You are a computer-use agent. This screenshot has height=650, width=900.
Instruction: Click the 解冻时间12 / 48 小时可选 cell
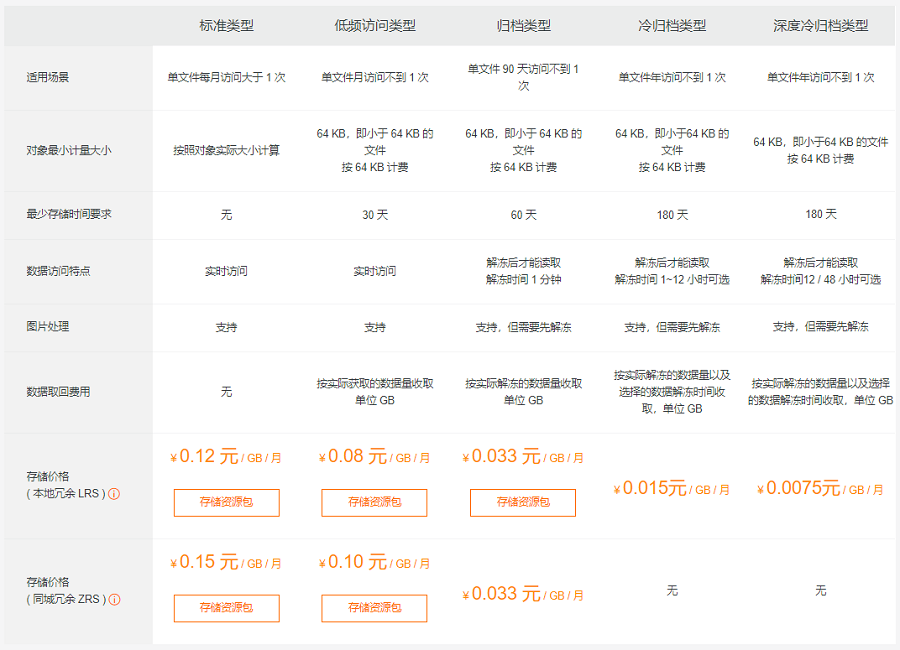tap(821, 280)
